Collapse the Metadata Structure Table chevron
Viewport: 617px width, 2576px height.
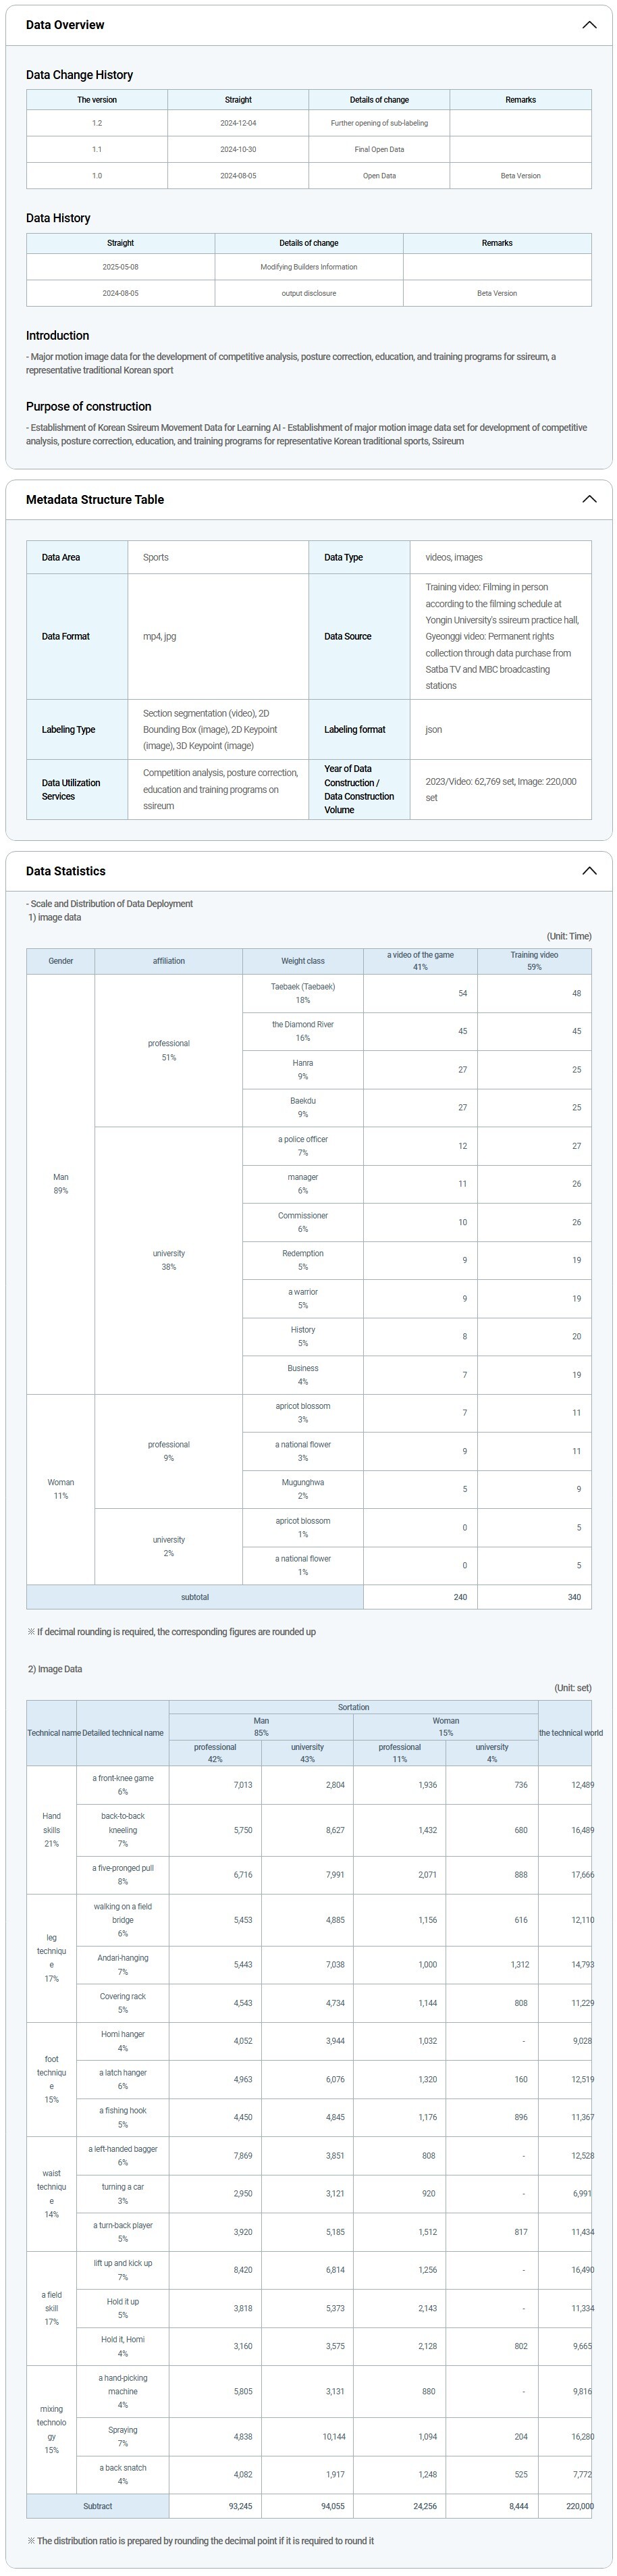589,499
